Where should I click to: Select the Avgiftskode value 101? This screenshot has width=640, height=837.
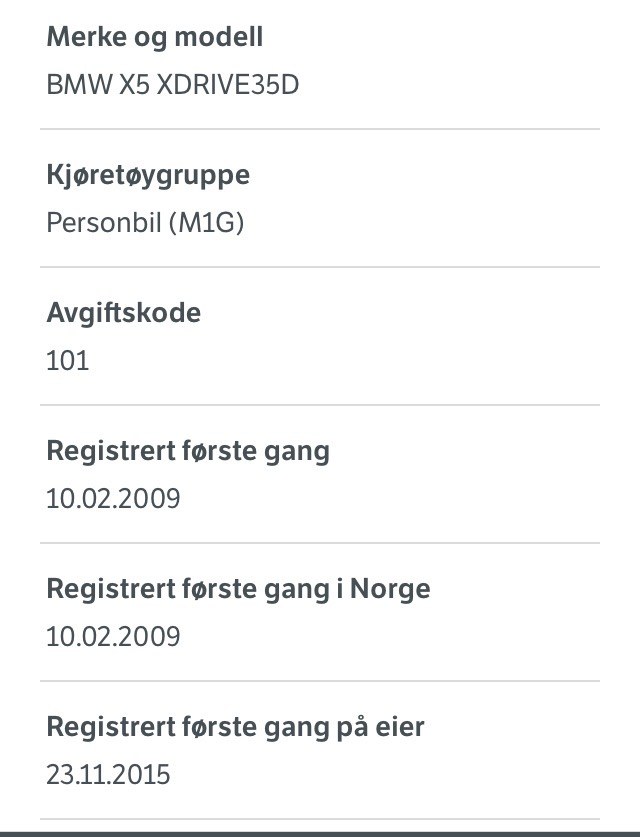pos(68,360)
